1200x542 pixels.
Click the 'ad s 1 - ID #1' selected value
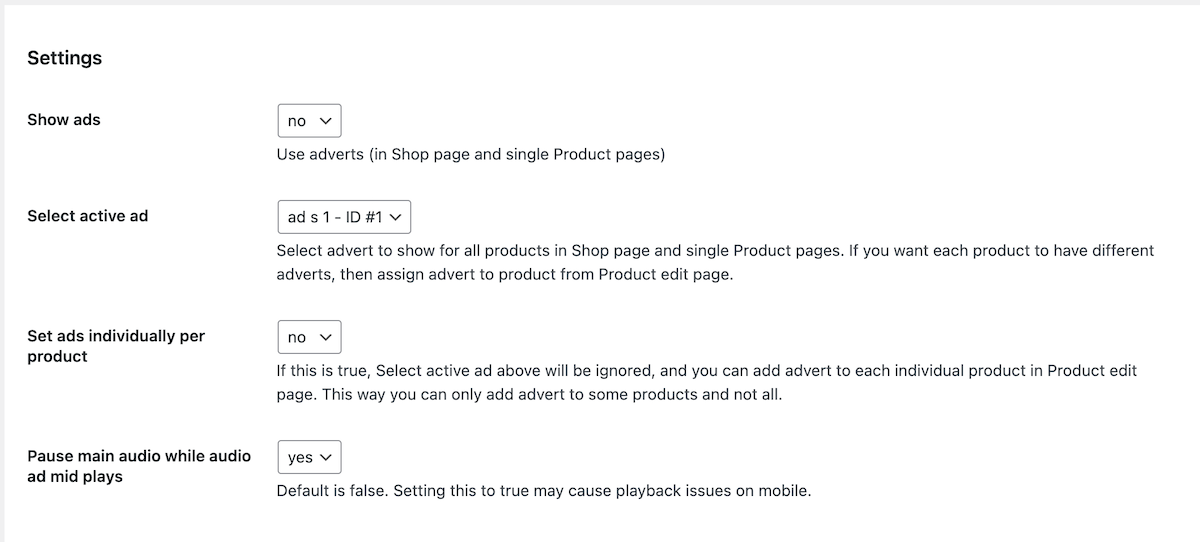[x=334, y=216]
